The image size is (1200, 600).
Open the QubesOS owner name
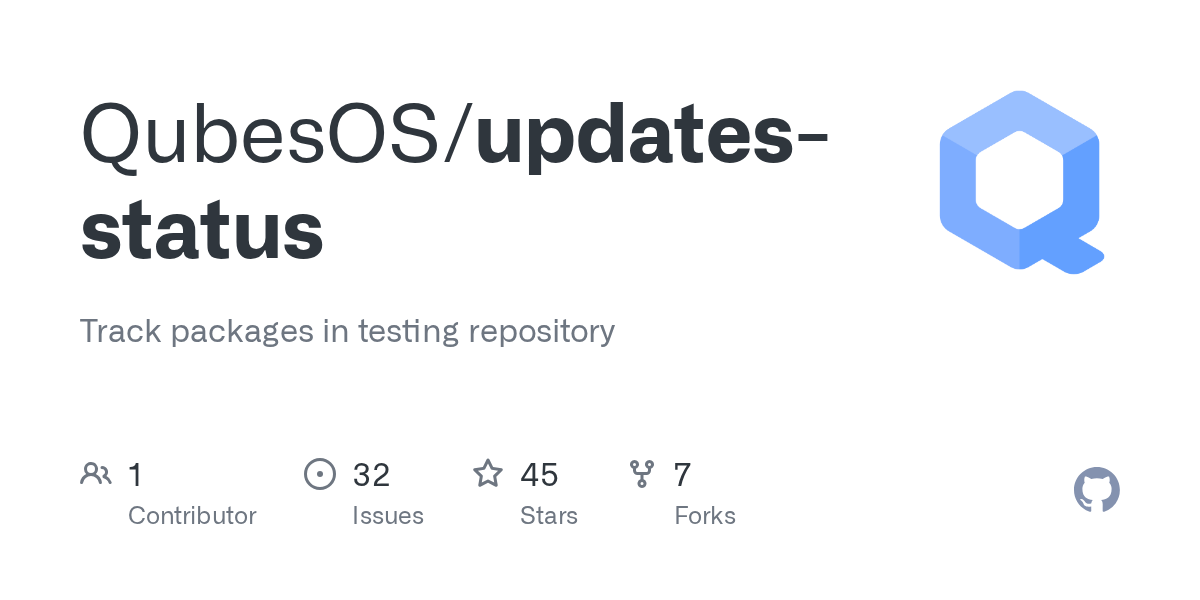(x=263, y=134)
